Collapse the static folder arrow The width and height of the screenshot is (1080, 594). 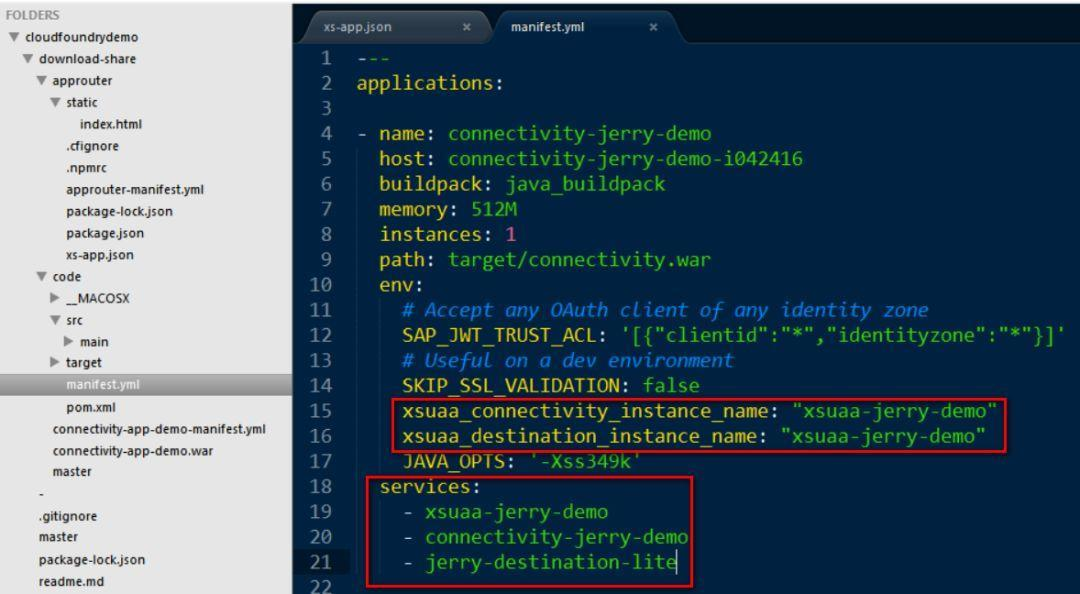click(55, 102)
